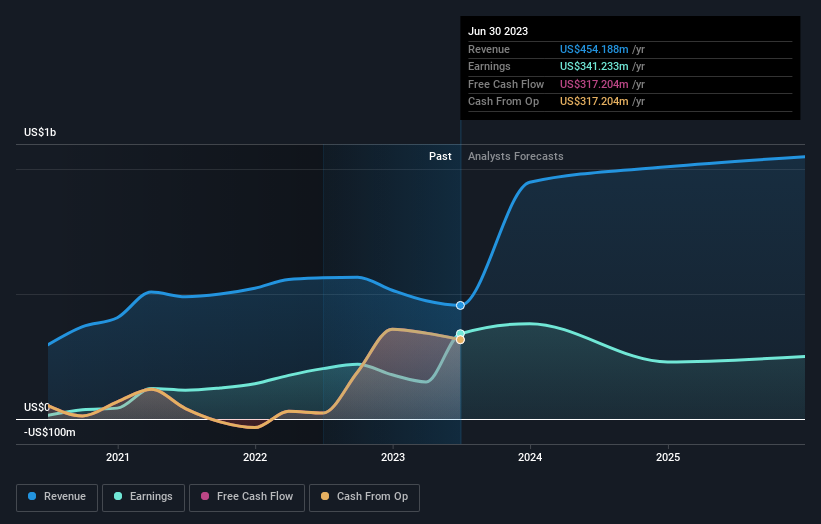Select the 2022 x-axis label

click(255, 457)
